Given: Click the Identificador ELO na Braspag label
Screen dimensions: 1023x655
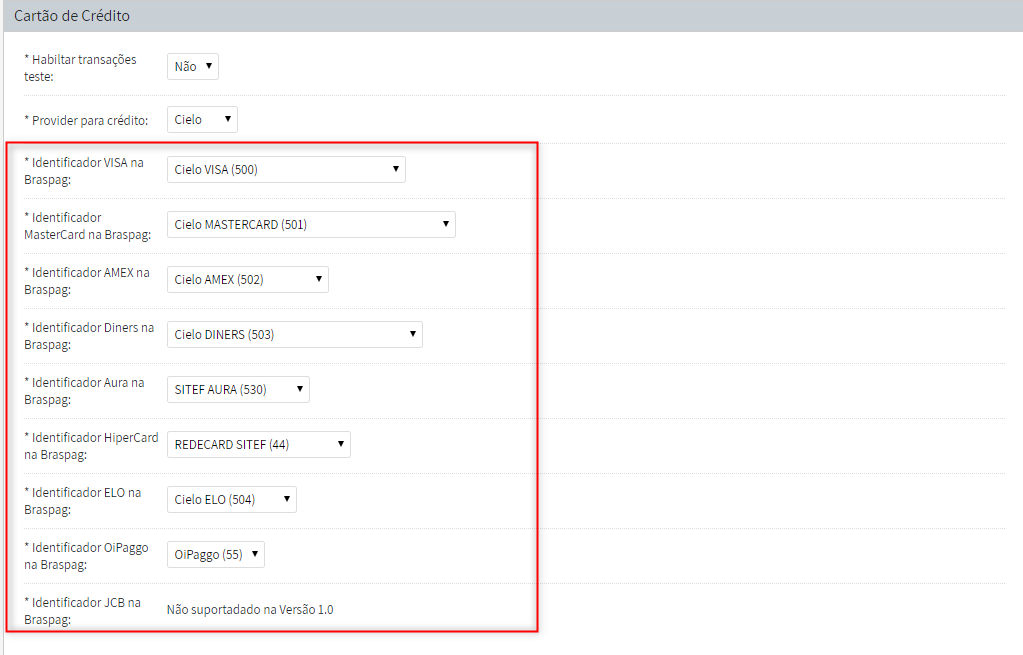Looking at the screenshot, I should [83, 500].
